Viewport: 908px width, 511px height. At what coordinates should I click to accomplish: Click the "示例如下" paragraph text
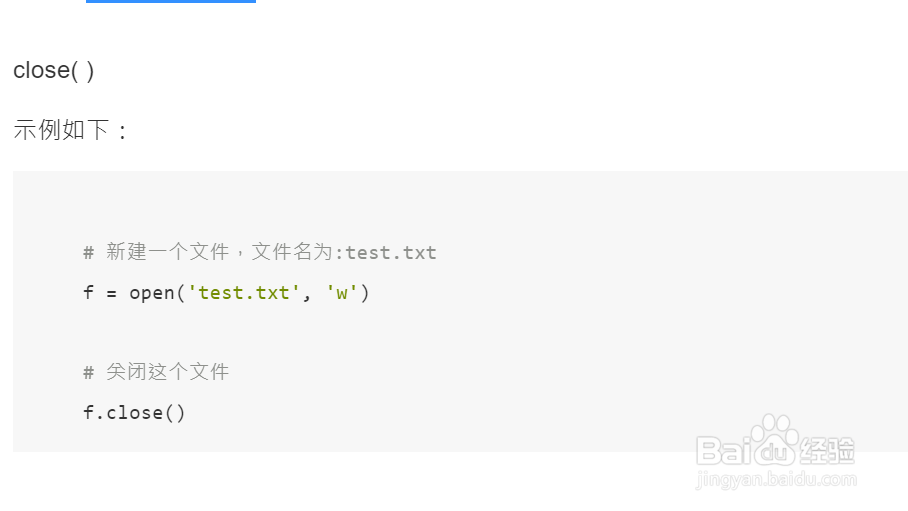click(x=61, y=130)
